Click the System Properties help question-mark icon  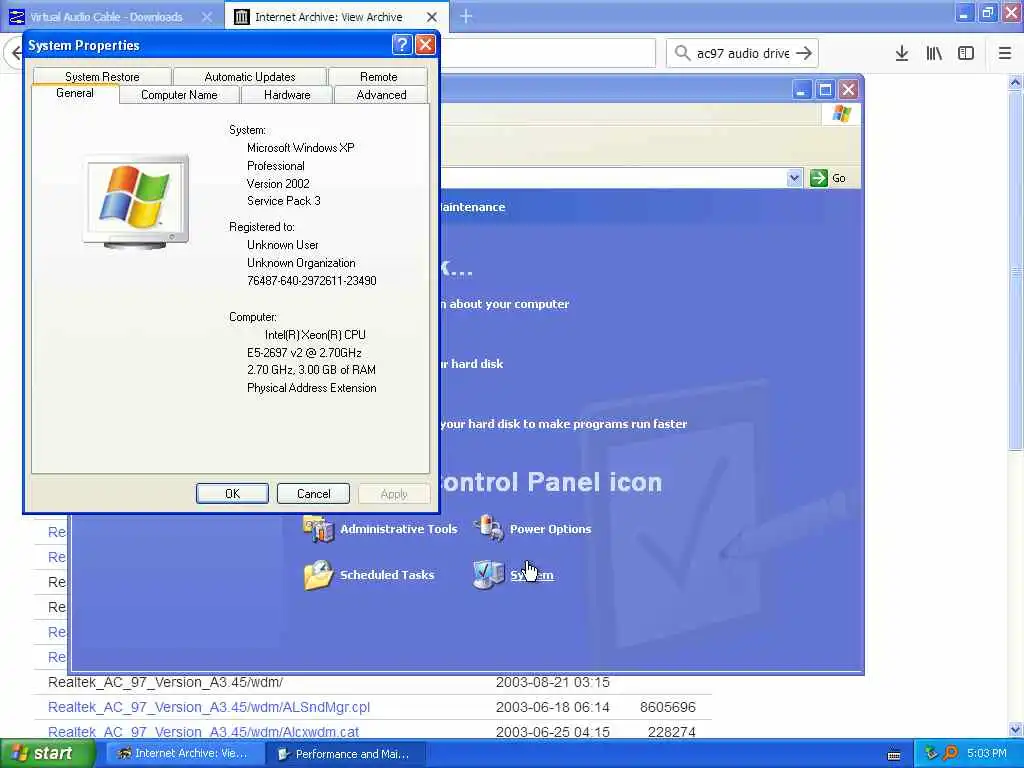[x=402, y=44]
